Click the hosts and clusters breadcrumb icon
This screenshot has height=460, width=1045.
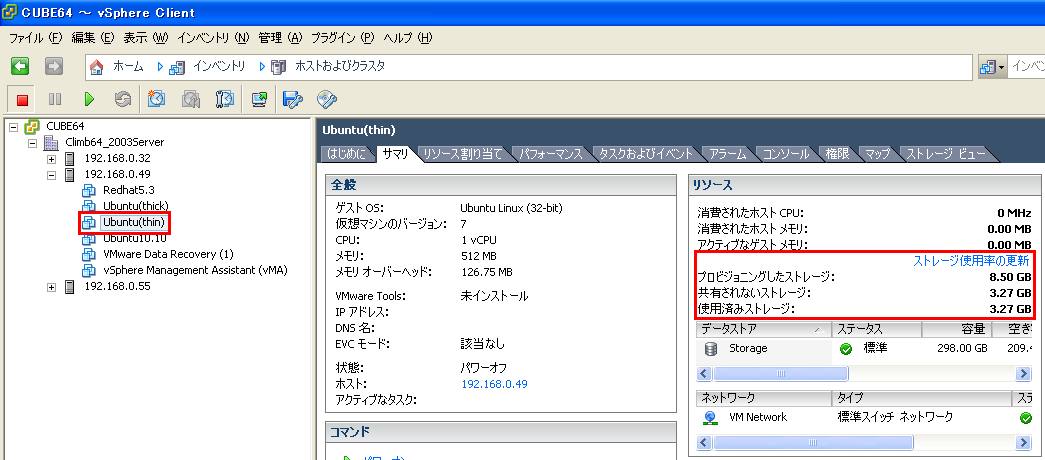[x=279, y=67]
